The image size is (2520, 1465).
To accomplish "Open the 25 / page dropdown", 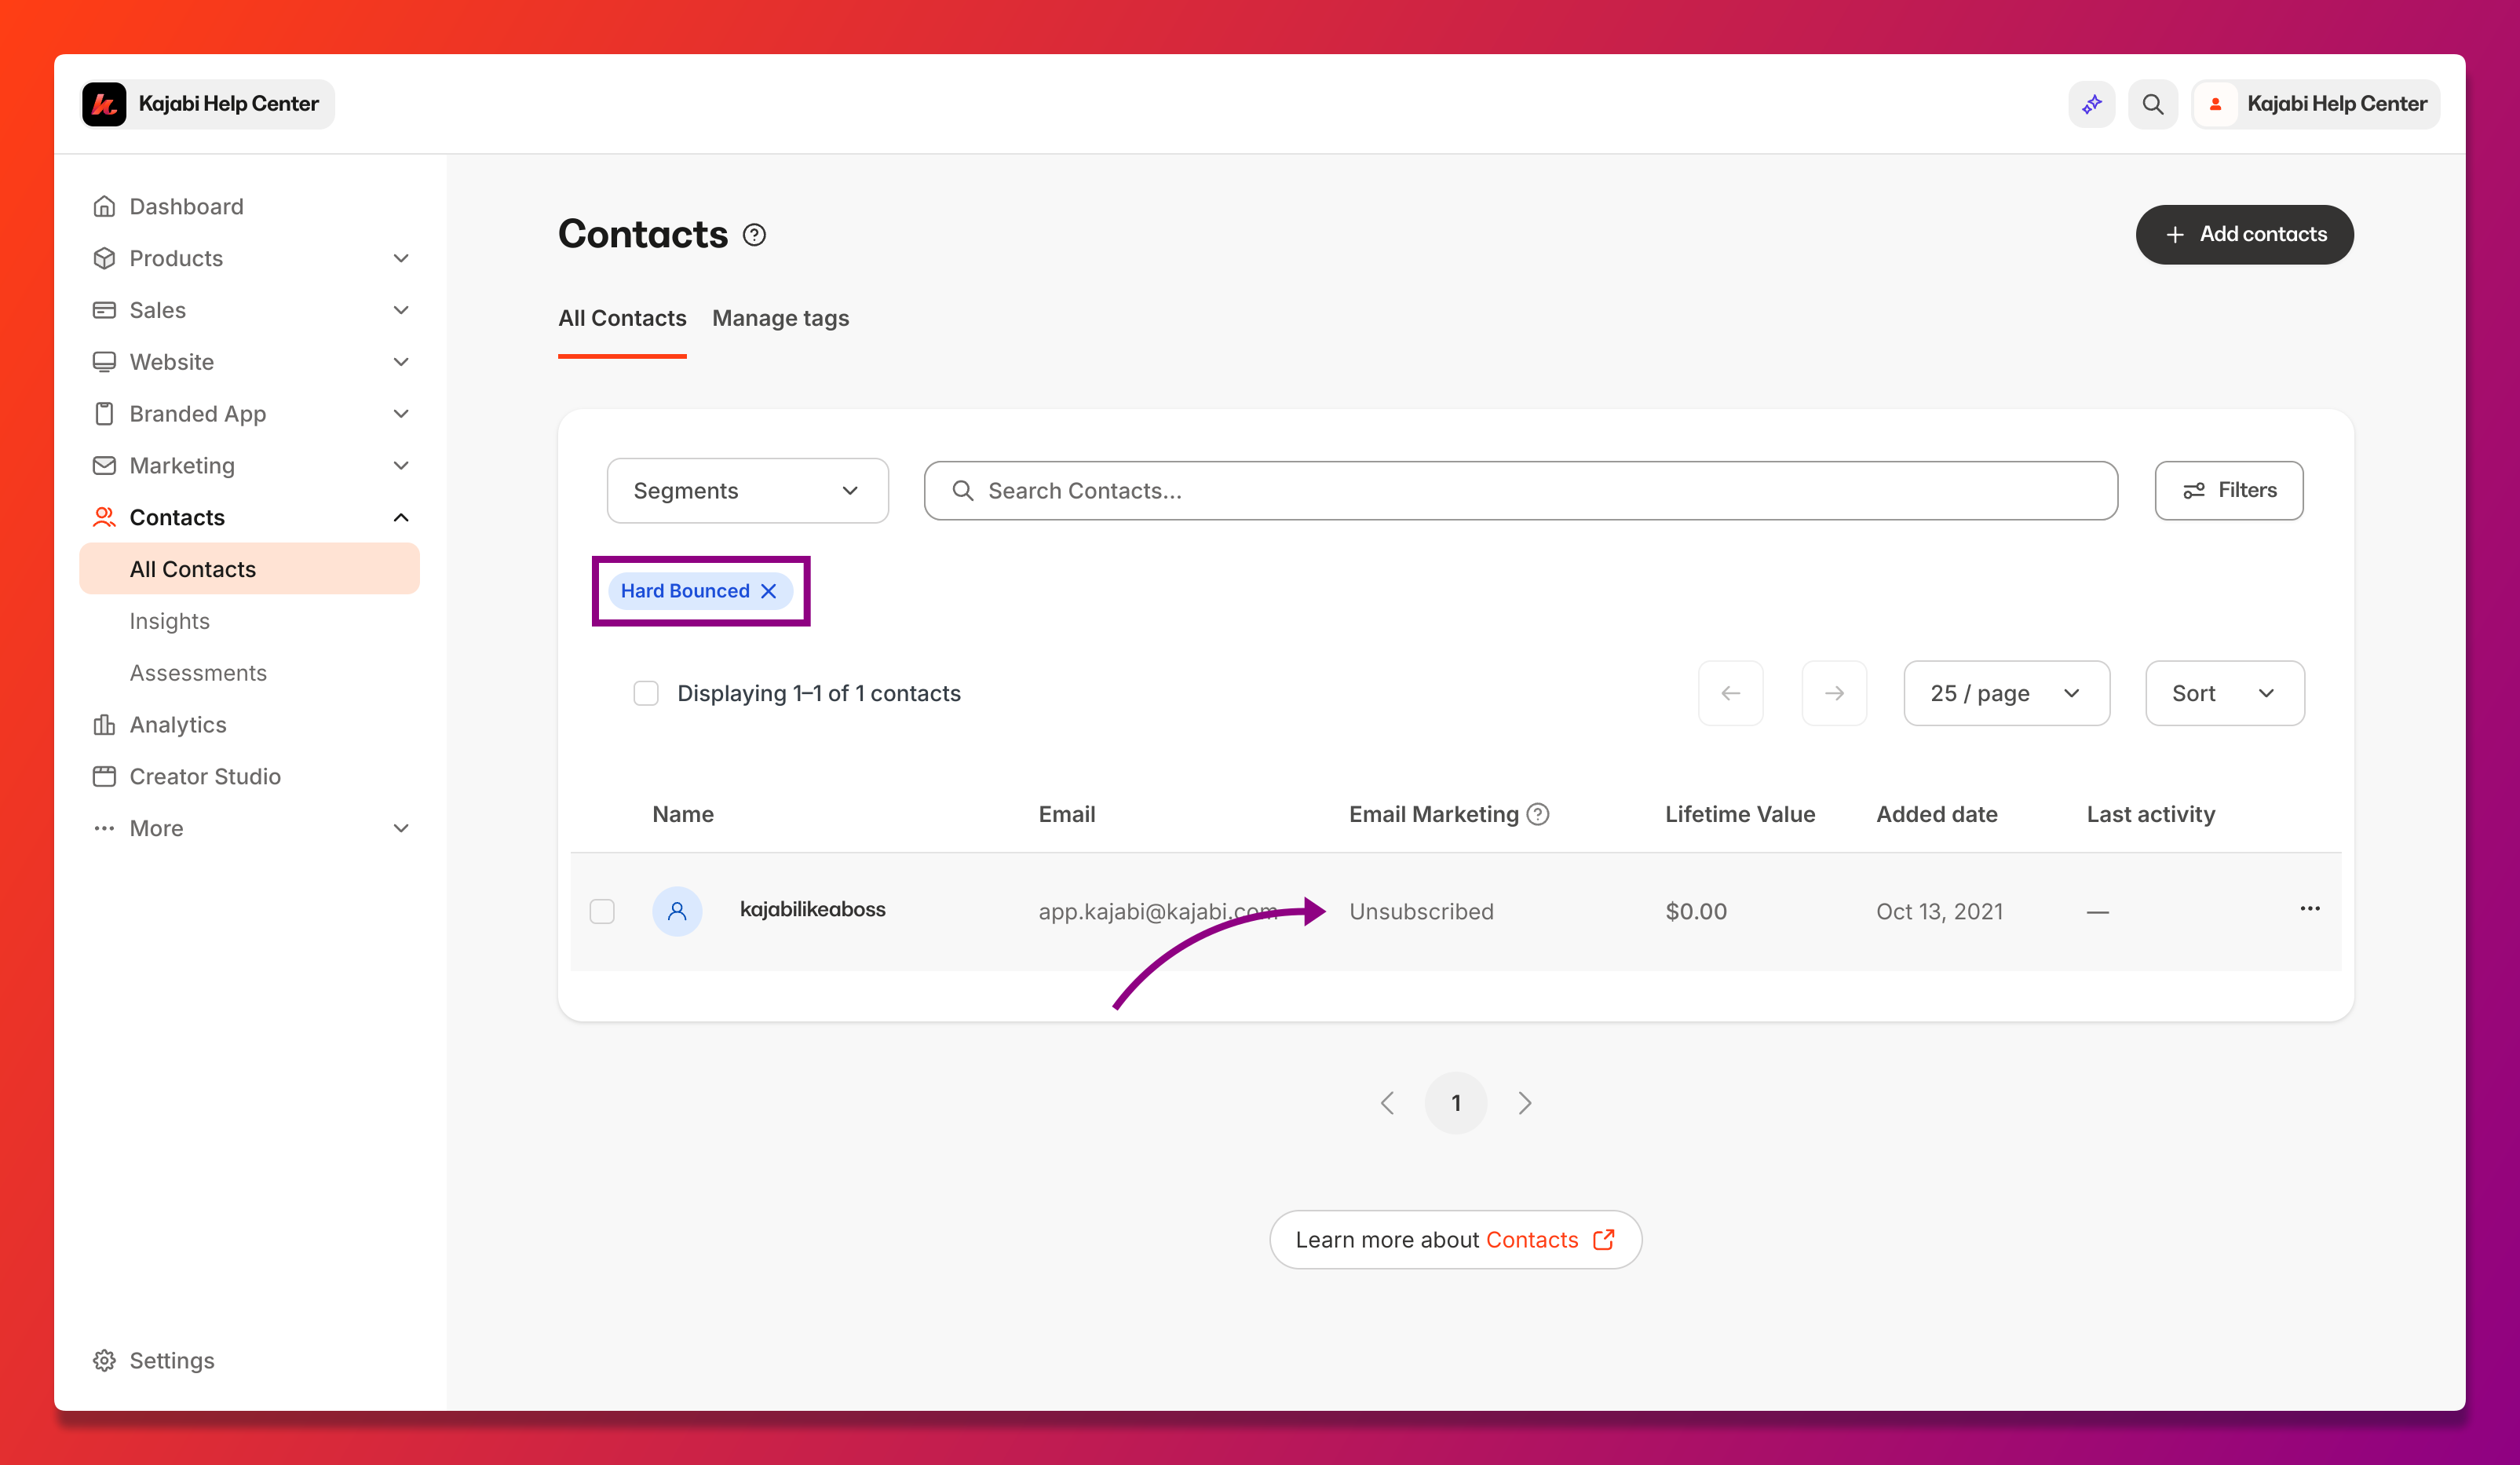I will pyautogui.click(x=2006, y=693).
